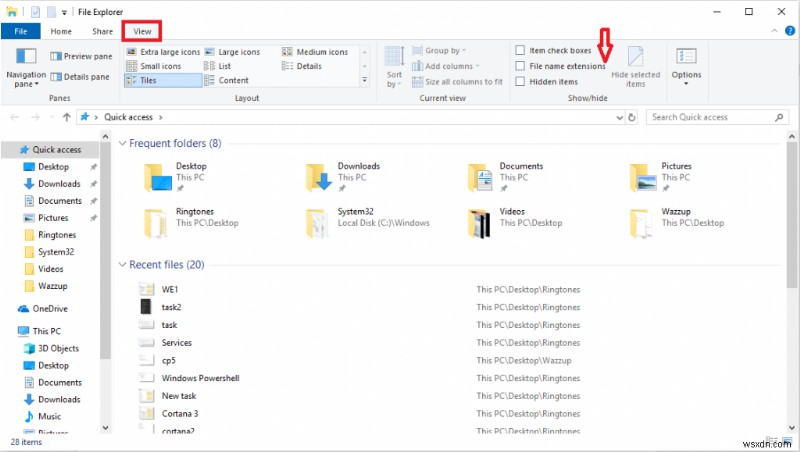Screen dimensions: 800x452
Task: Open 3D Objects in the sidebar
Action: (x=52, y=348)
